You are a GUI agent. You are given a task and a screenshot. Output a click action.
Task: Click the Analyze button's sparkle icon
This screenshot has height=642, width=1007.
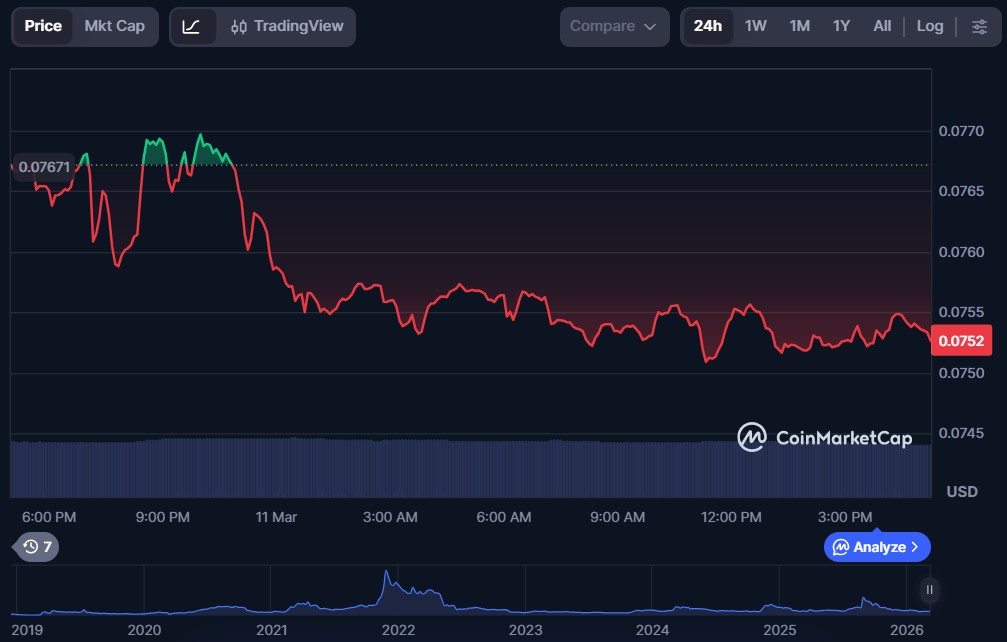pyautogui.click(x=841, y=547)
